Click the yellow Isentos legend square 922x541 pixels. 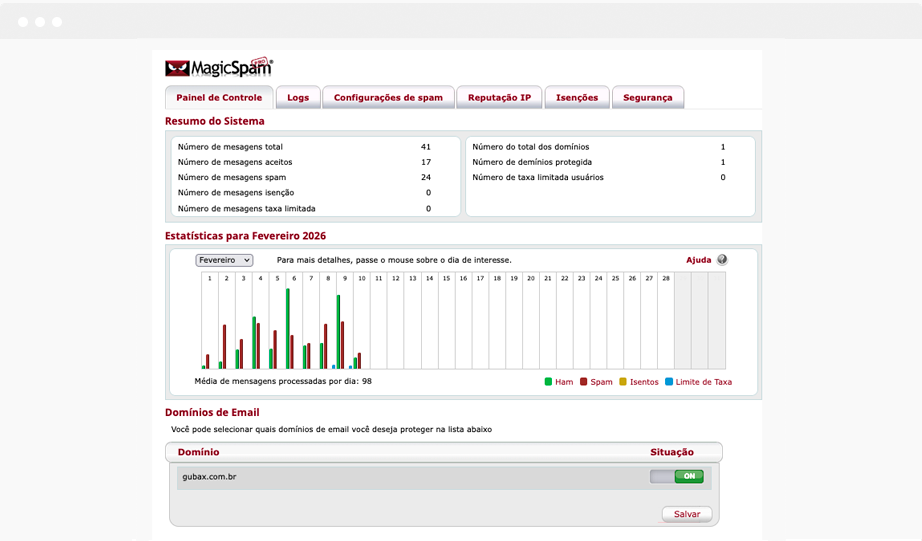tap(623, 382)
